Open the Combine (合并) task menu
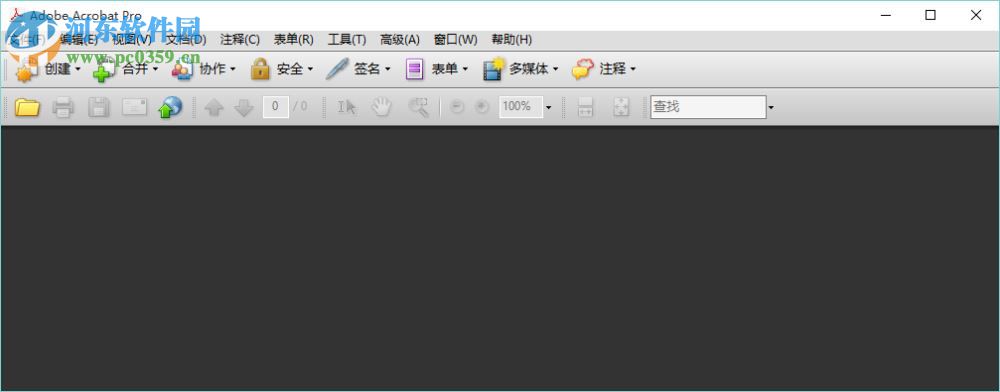 [126, 69]
